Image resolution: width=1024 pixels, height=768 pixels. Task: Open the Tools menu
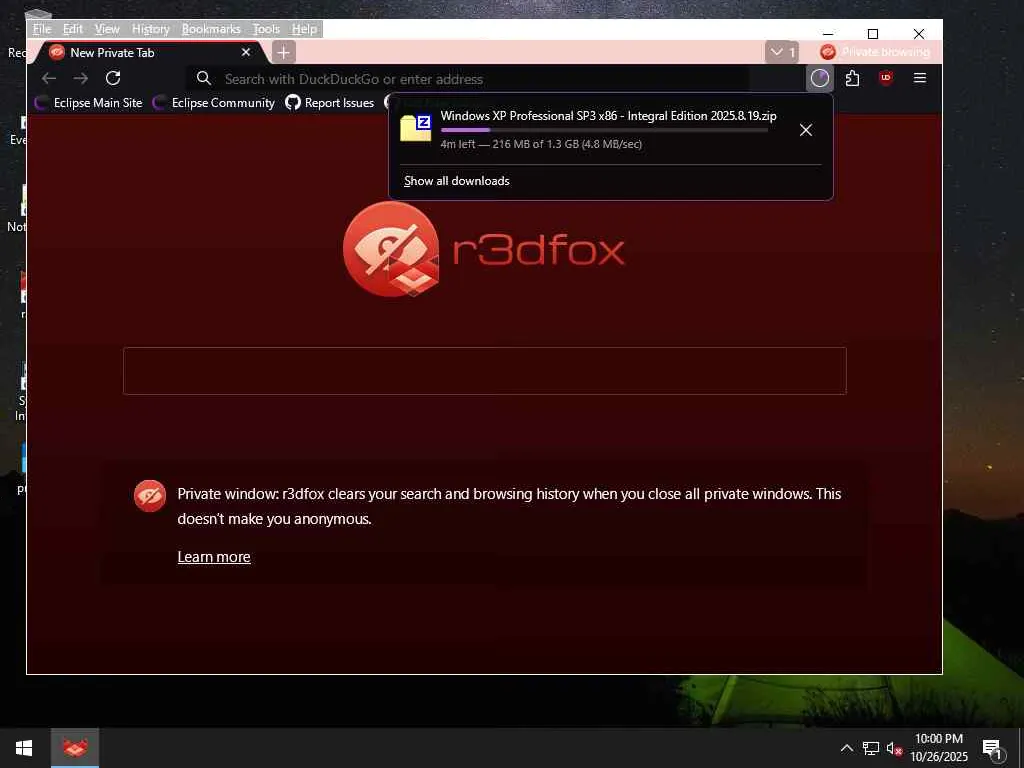(x=266, y=29)
